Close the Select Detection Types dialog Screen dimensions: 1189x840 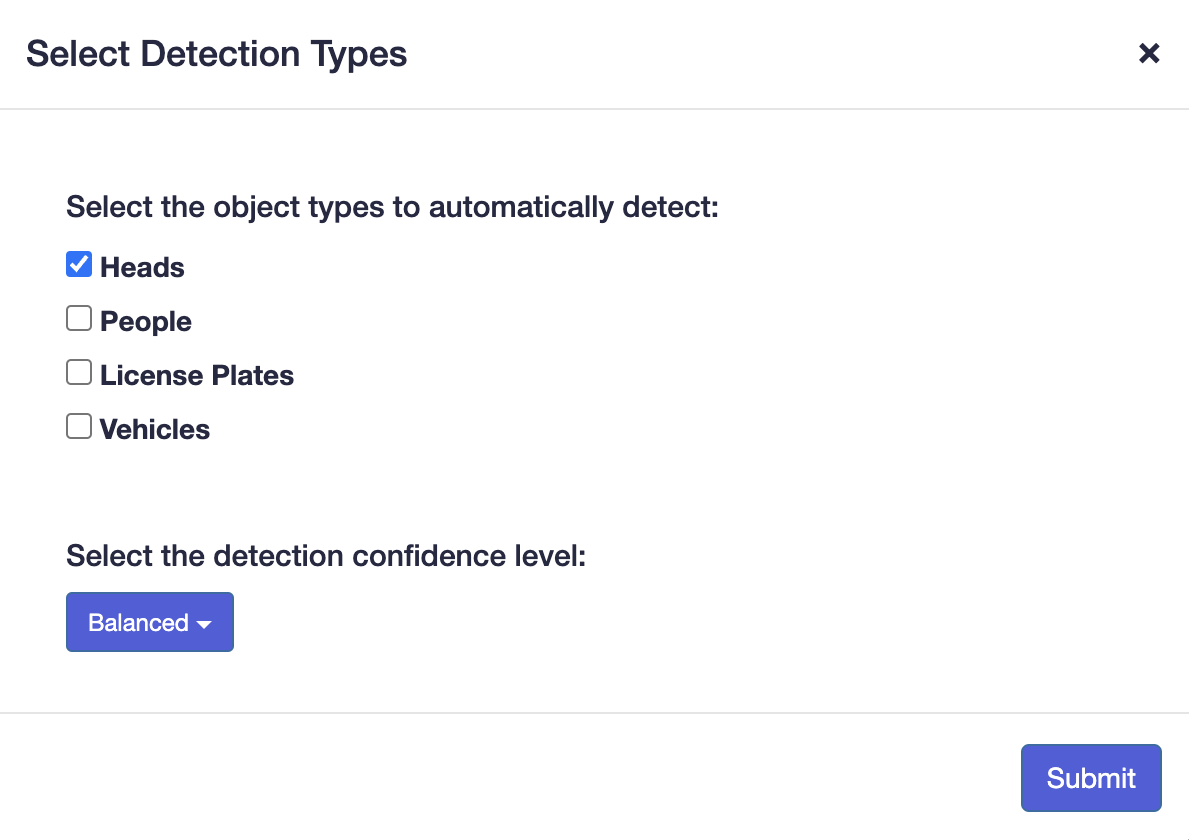[1149, 54]
